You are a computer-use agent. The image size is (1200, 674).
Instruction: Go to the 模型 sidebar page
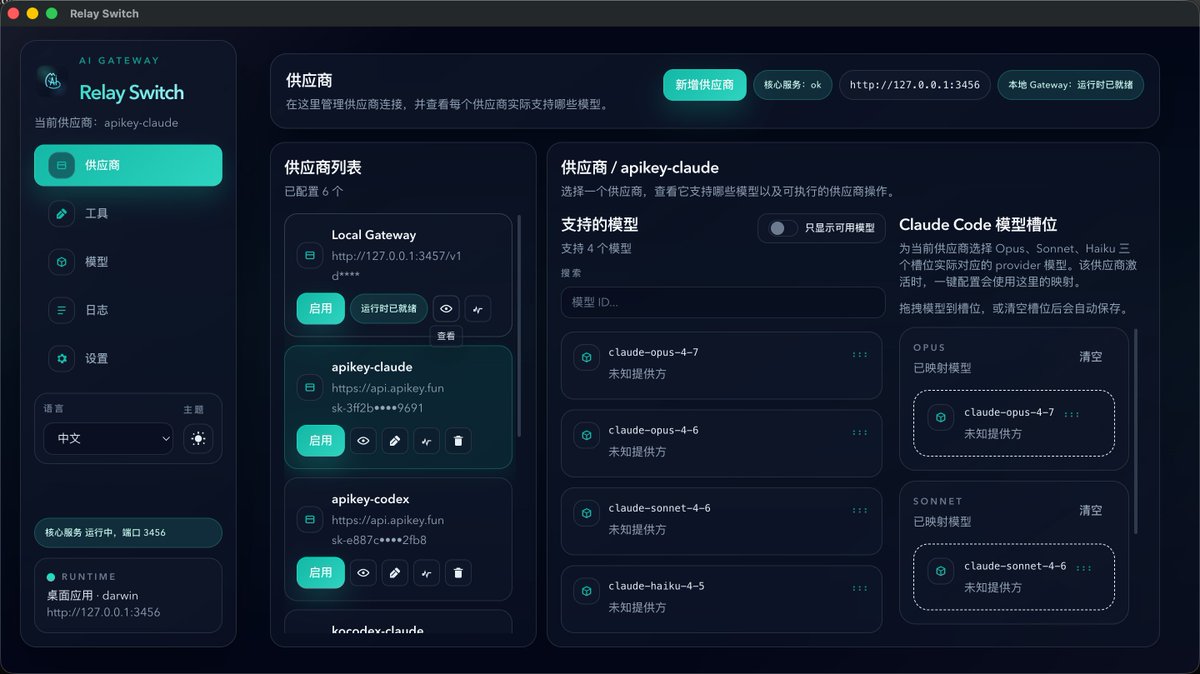coord(128,261)
